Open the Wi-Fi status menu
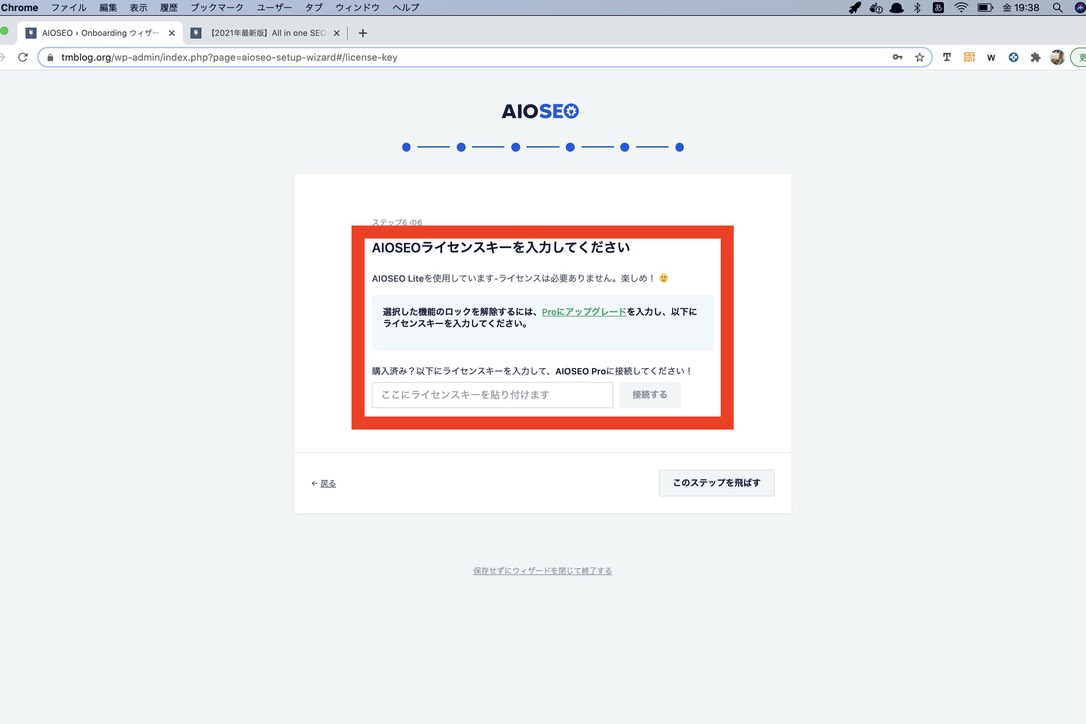The height and width of the screenshot is (724, 1086). (961, 8)
